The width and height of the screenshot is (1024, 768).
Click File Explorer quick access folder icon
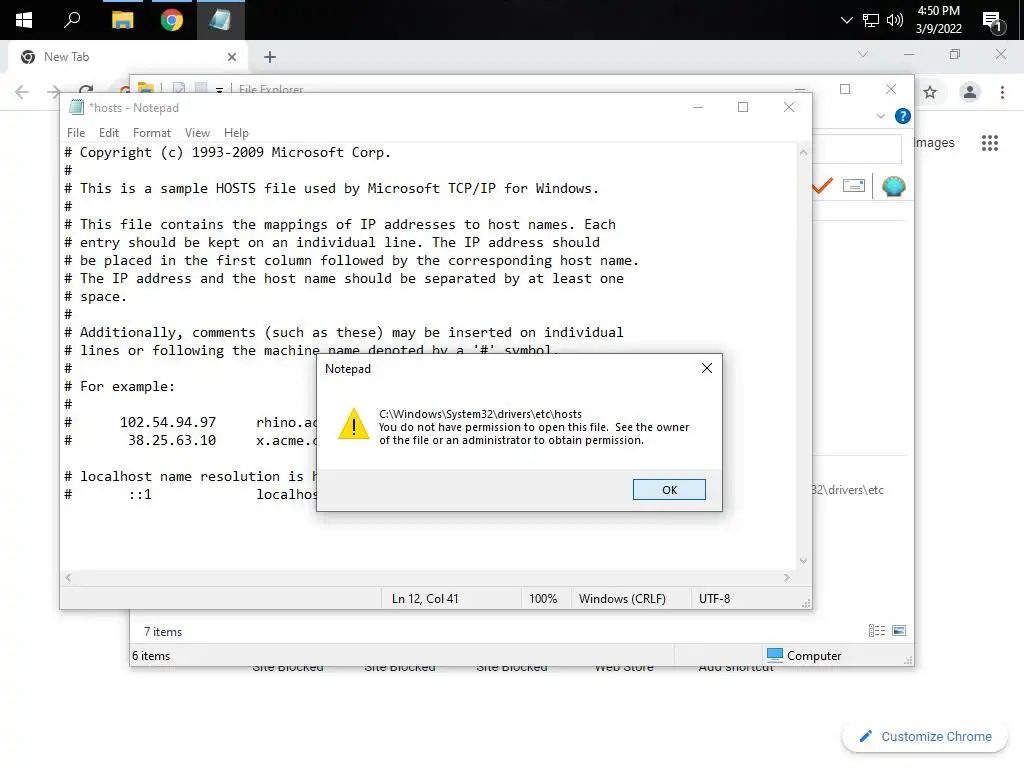tap(146, 87)
